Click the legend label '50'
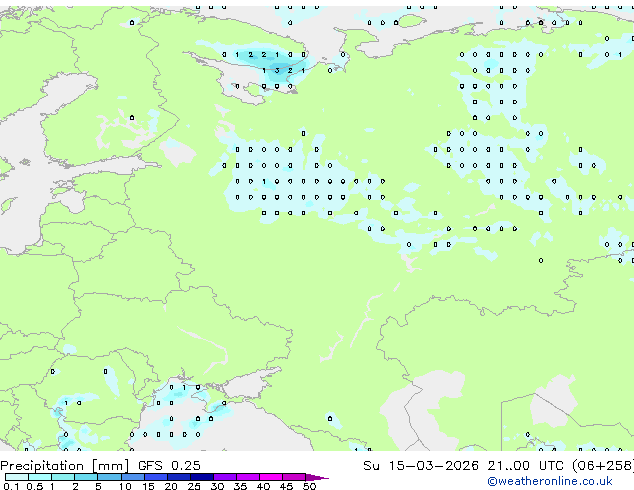 point(309,486)
